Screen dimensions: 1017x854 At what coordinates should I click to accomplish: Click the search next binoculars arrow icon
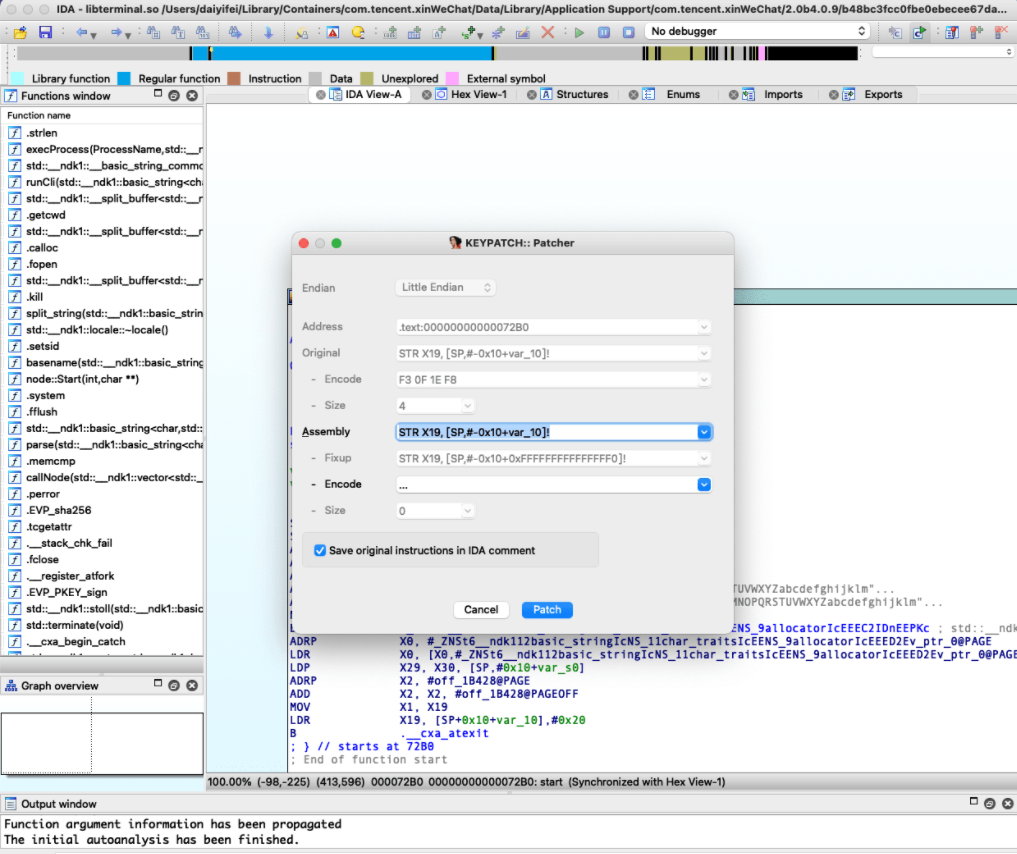coord(235,32)
